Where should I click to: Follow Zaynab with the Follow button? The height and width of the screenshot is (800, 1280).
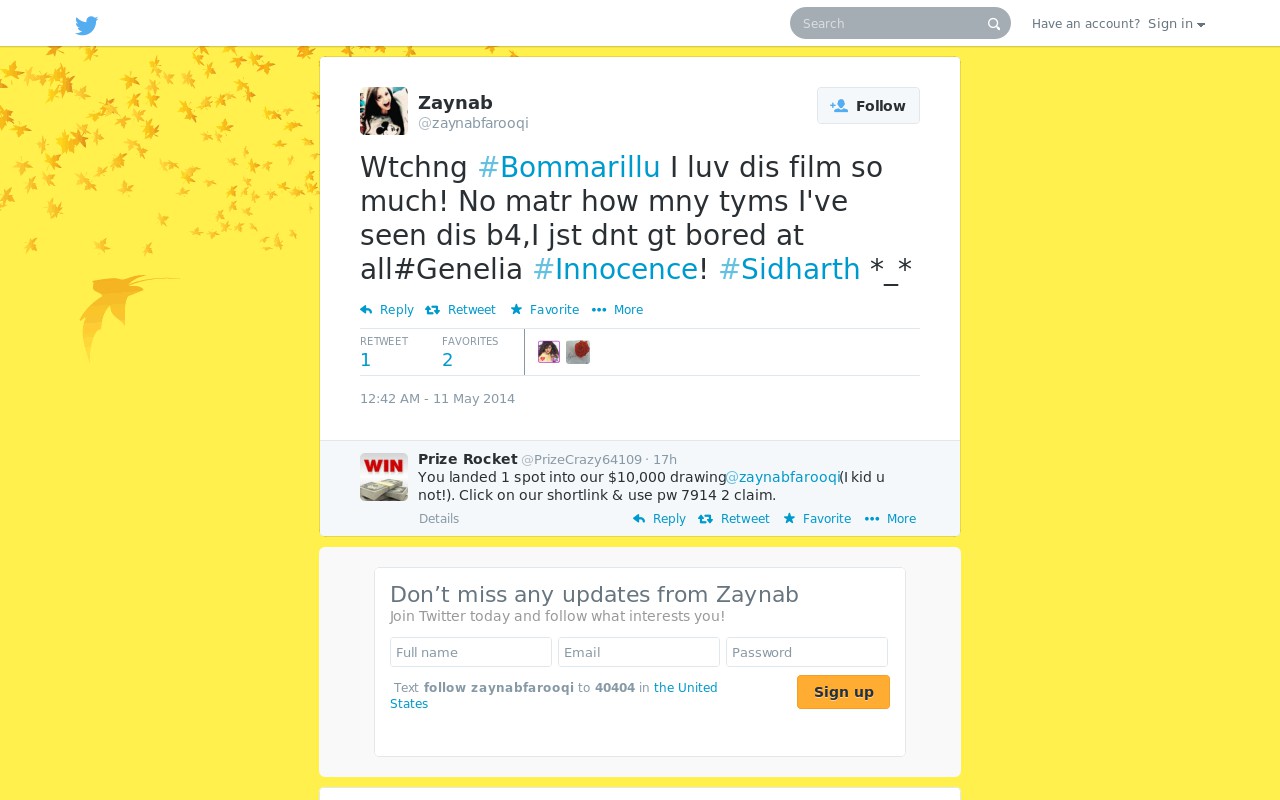(x=868, y=106)
